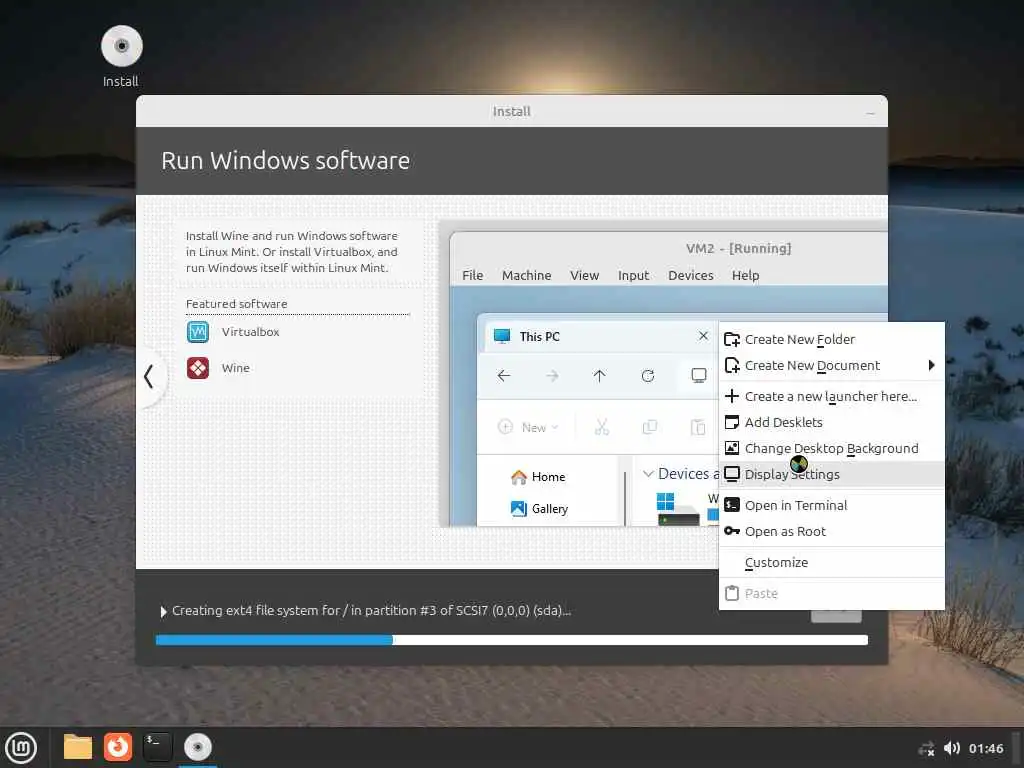Click the installation progress bar

(x=511, y=640)
